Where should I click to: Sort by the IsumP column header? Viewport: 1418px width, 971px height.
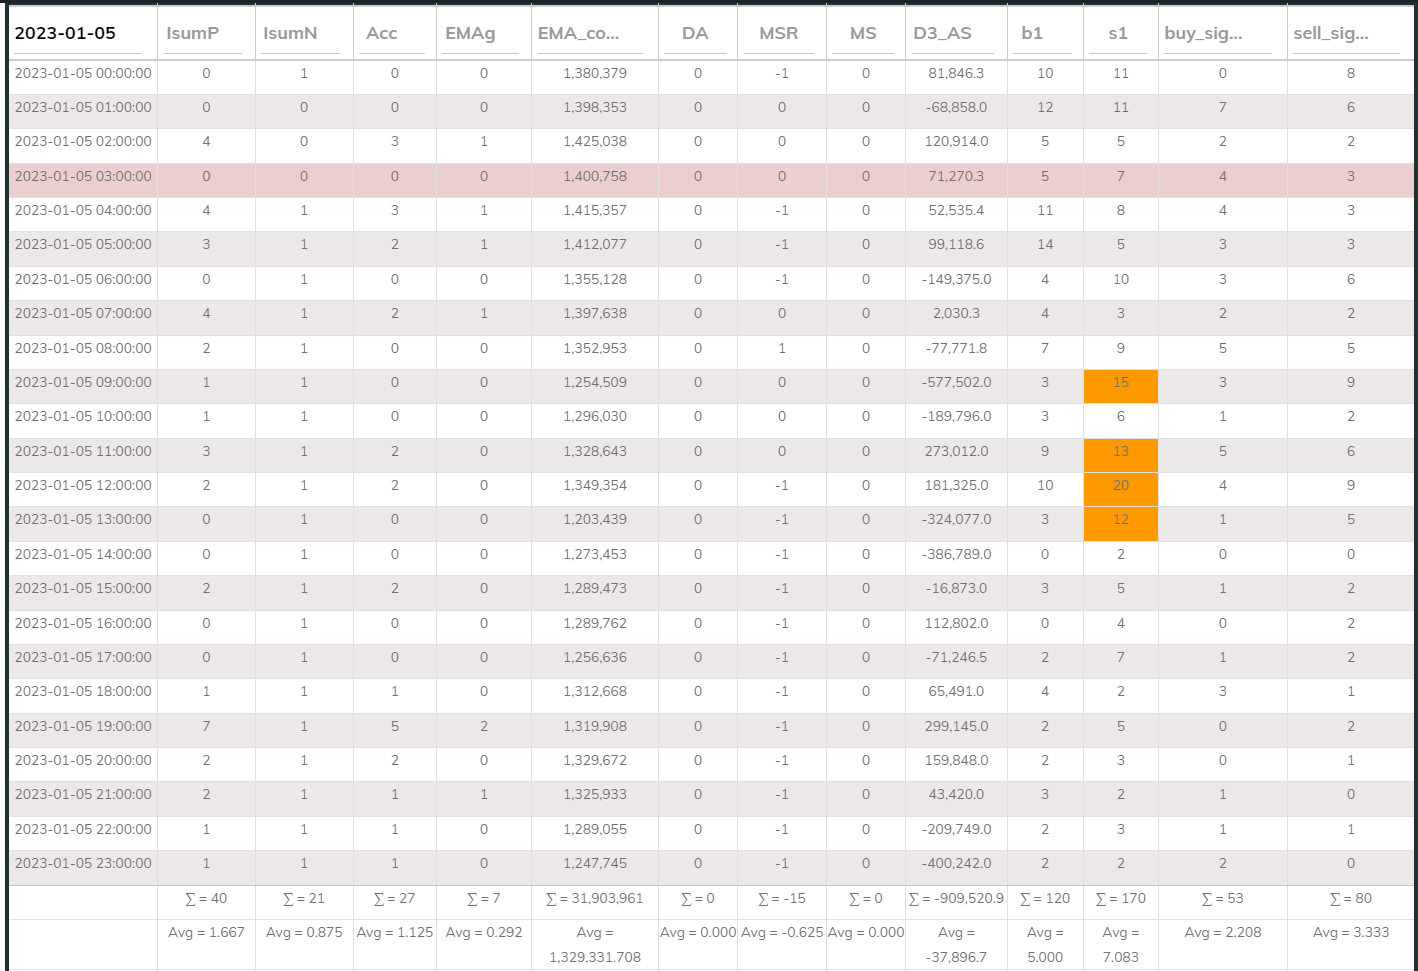193,33
